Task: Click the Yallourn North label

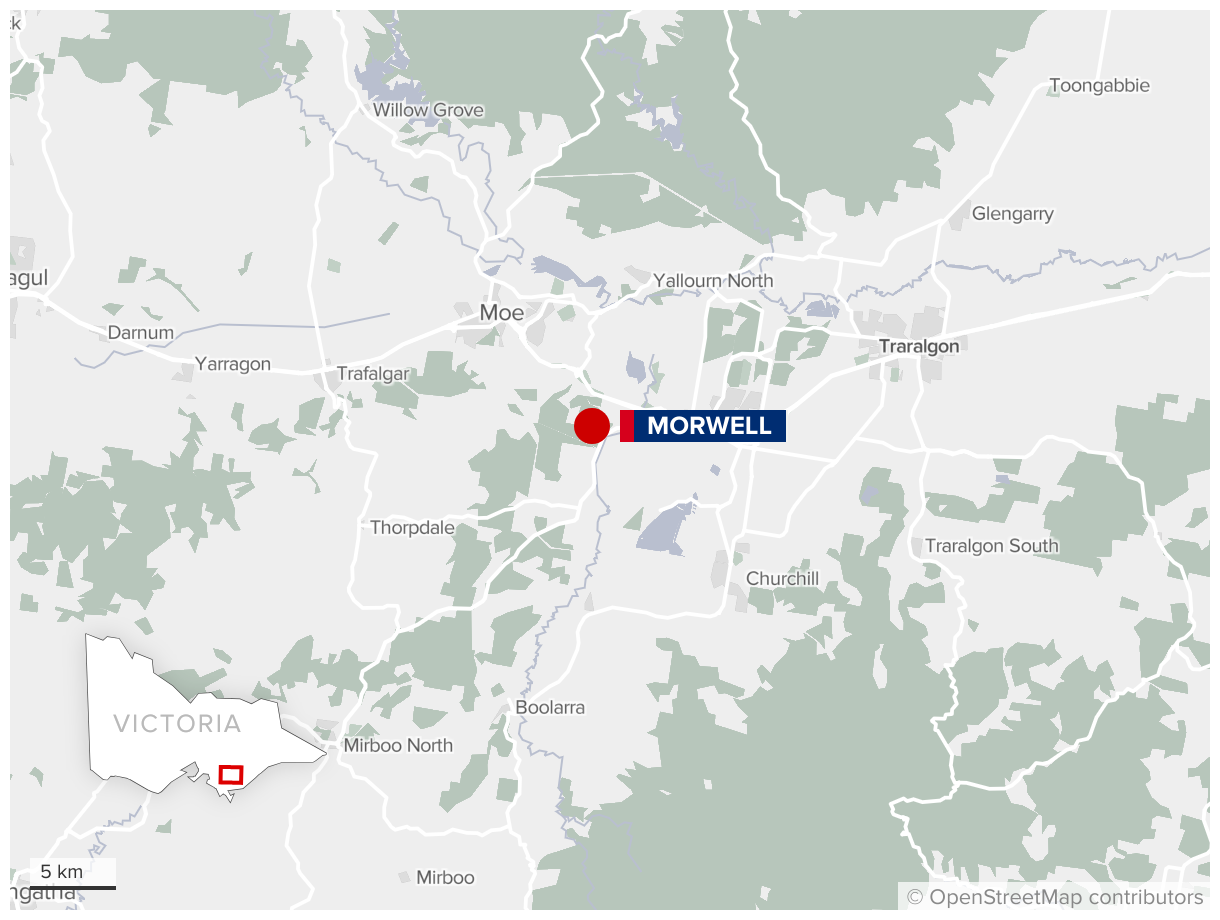Action: [x=713, y=281]
